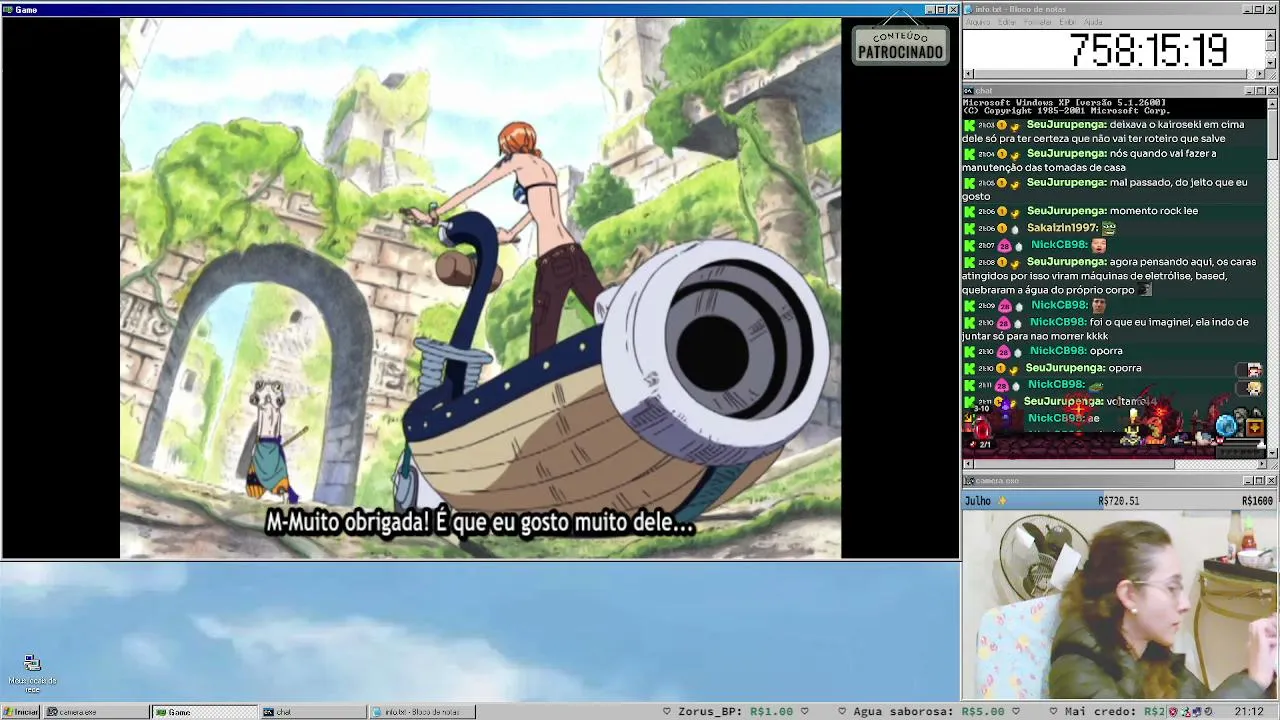The width and height of the screenshot is (1280, 720).
Task: Maximize the chat window
Action: click(1260, 91)
